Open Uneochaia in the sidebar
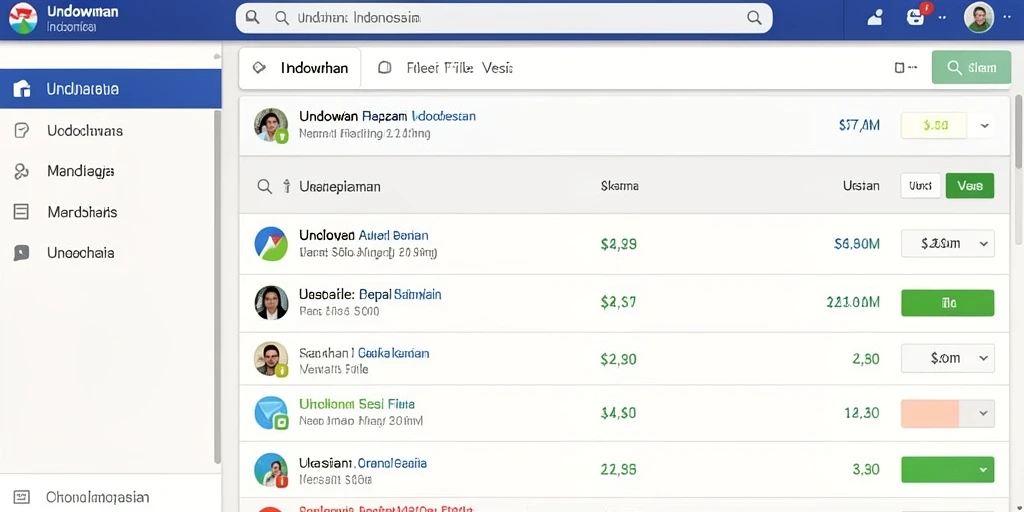 81,253
